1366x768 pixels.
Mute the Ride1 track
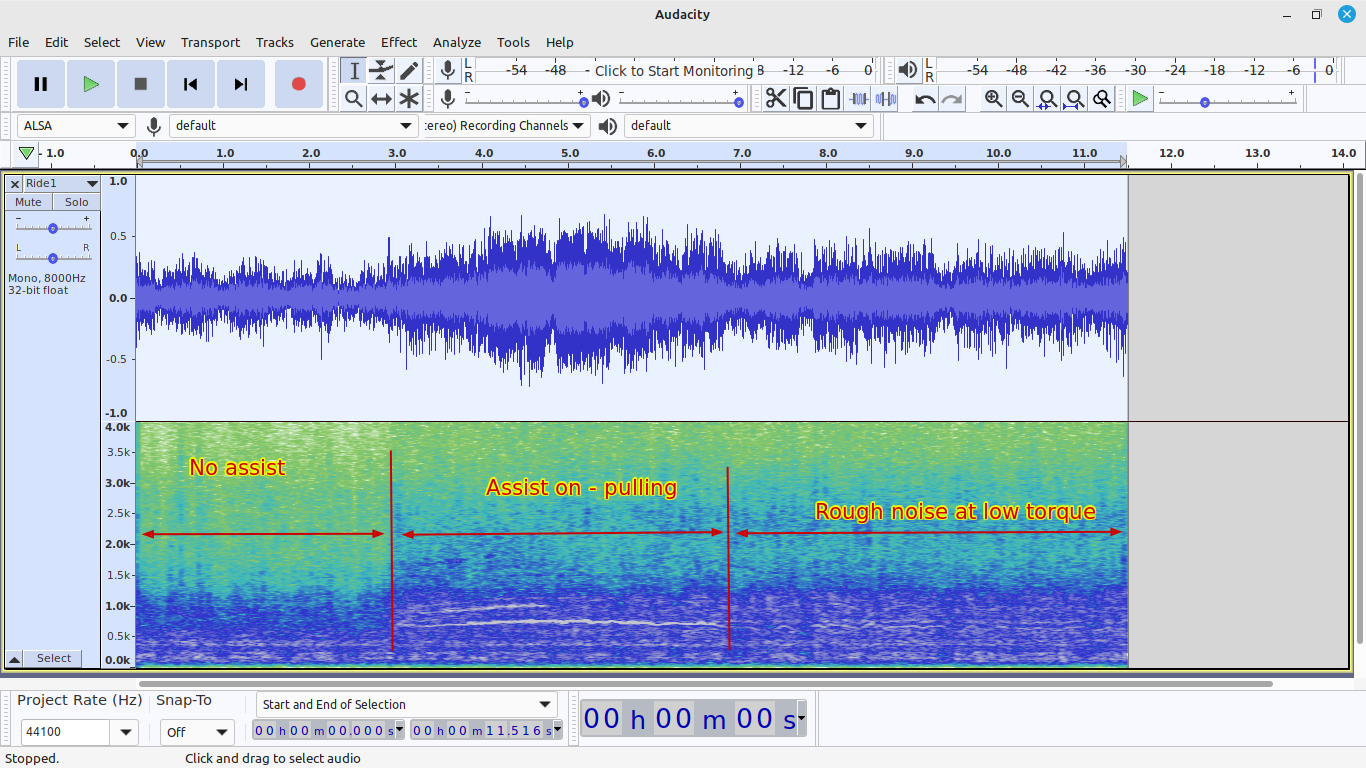[x=28, y=202]
